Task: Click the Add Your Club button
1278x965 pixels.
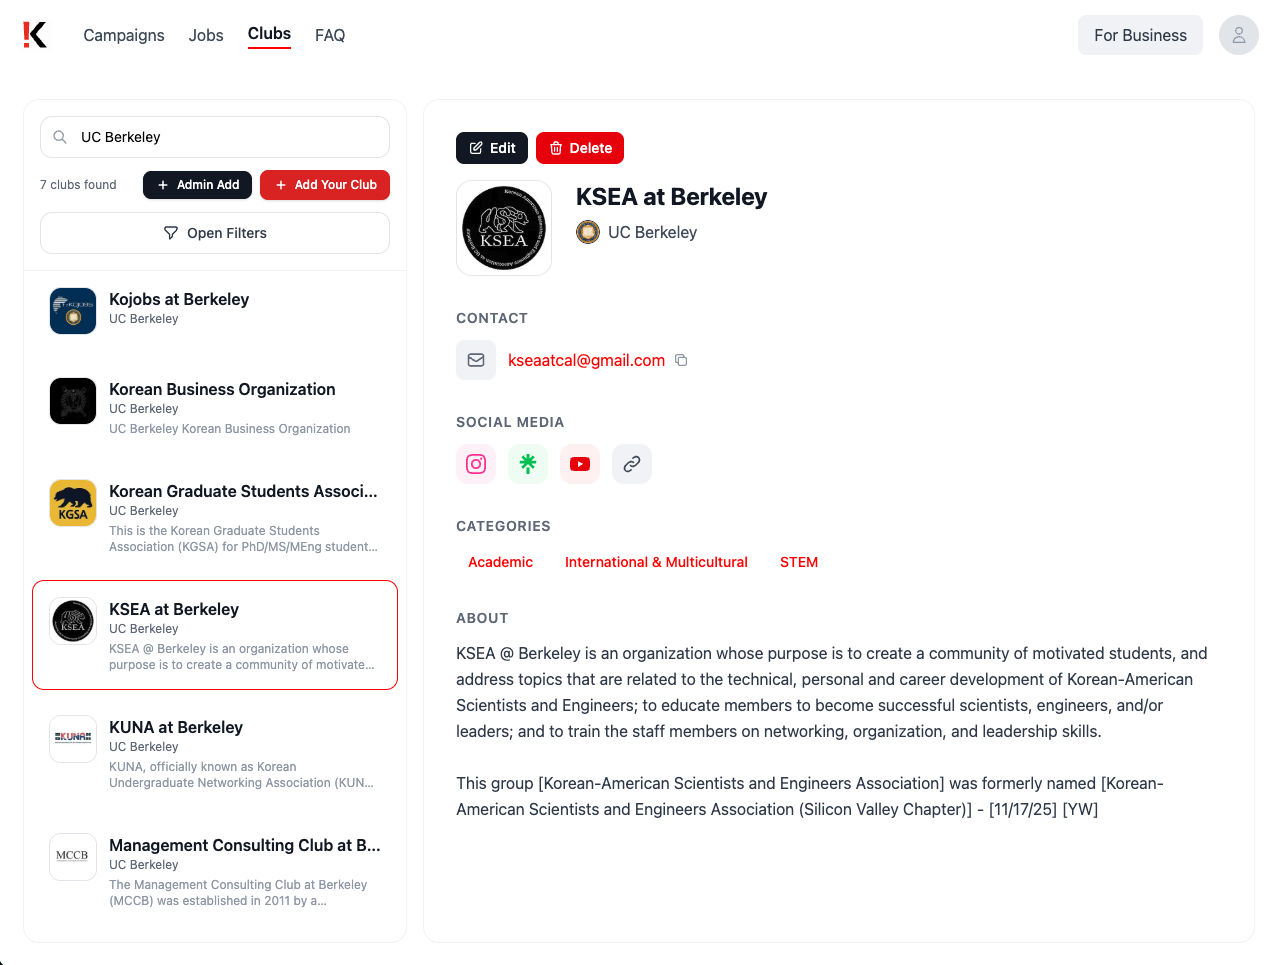Action: [x=325, y=185]
